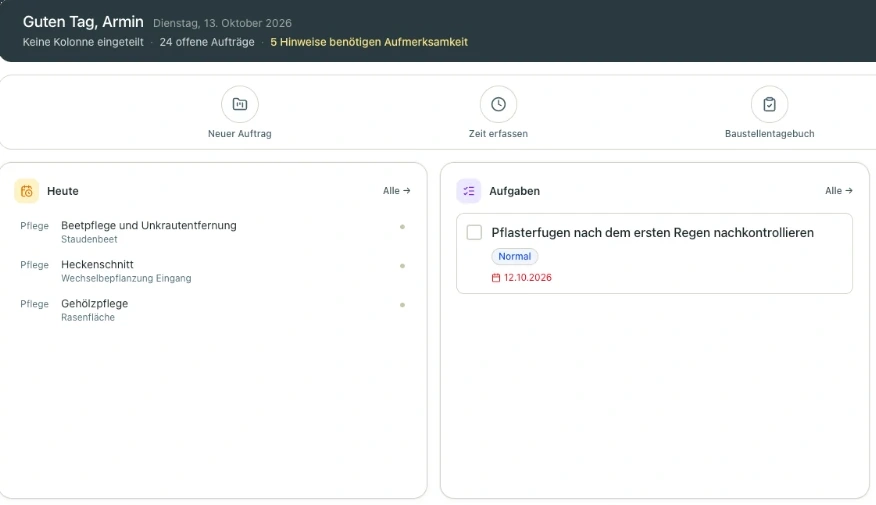The width and height of the screenshot is (876, 505).
Task: Click the Heute calendar icon
Action: (x=26, y=191)
